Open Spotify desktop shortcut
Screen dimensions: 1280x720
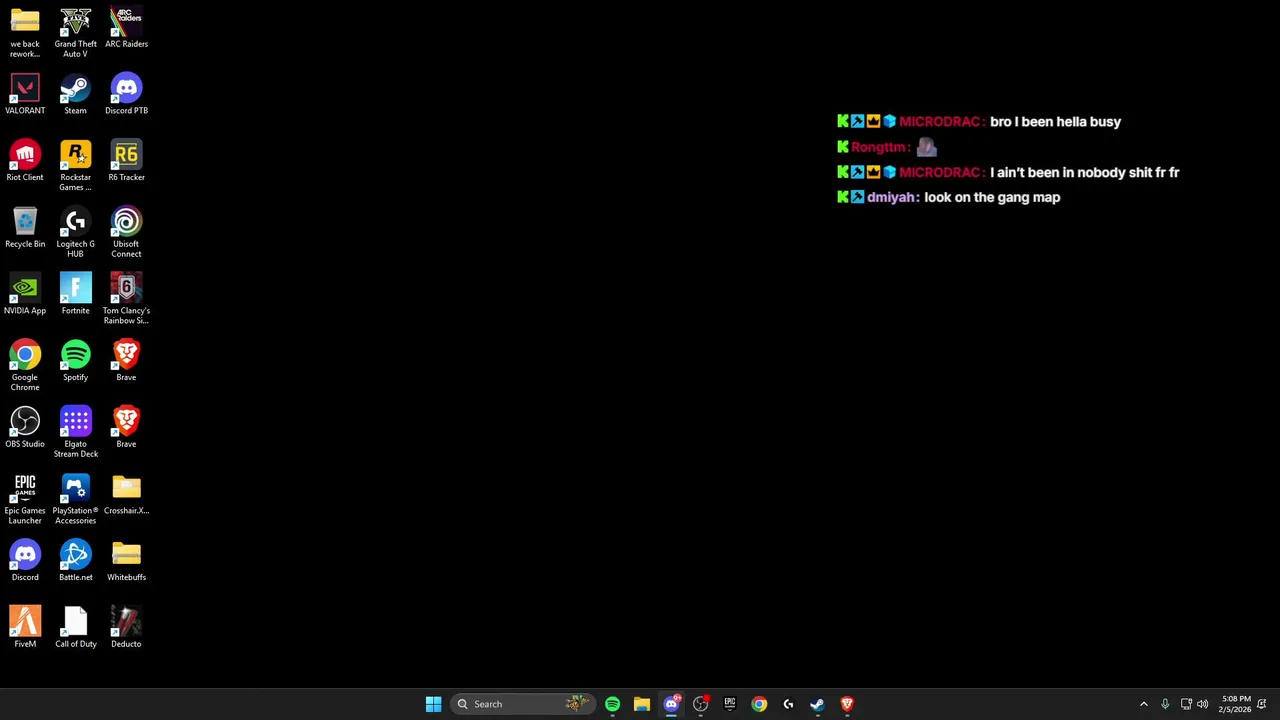[75, 361]
